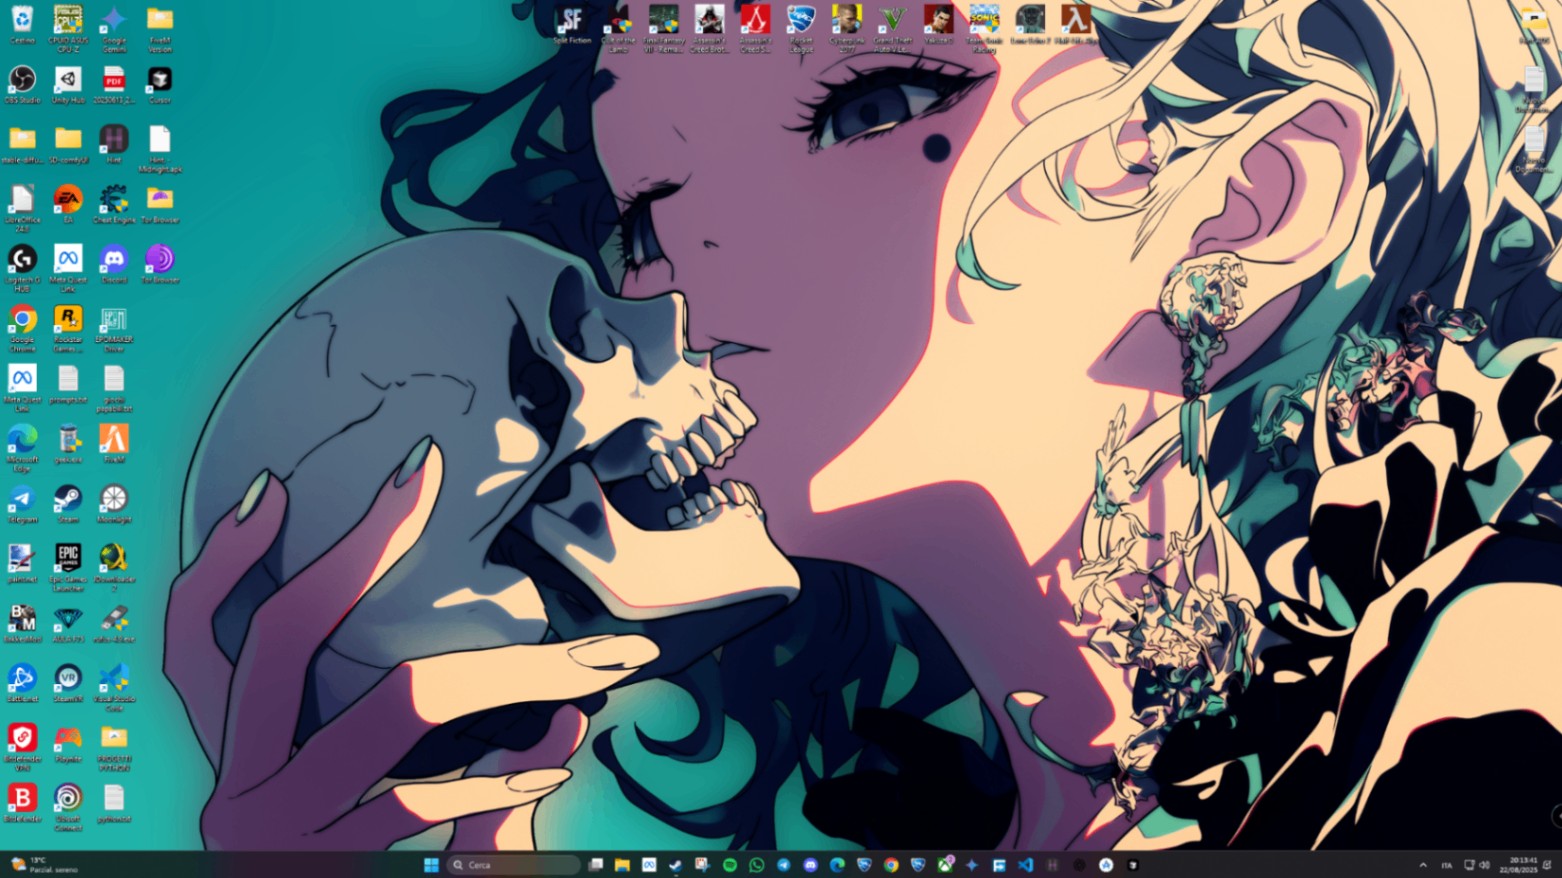The height and width of the screenshot is (878, 1562).
Task: Launch the Hint app shortcut
Action: coord(114,144)
